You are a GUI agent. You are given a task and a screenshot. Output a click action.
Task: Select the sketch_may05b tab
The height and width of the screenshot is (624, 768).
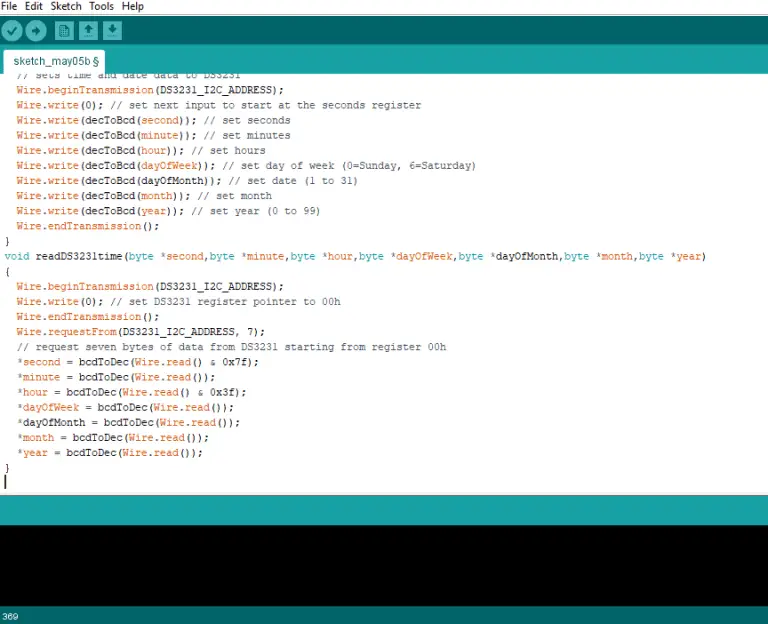55,61
